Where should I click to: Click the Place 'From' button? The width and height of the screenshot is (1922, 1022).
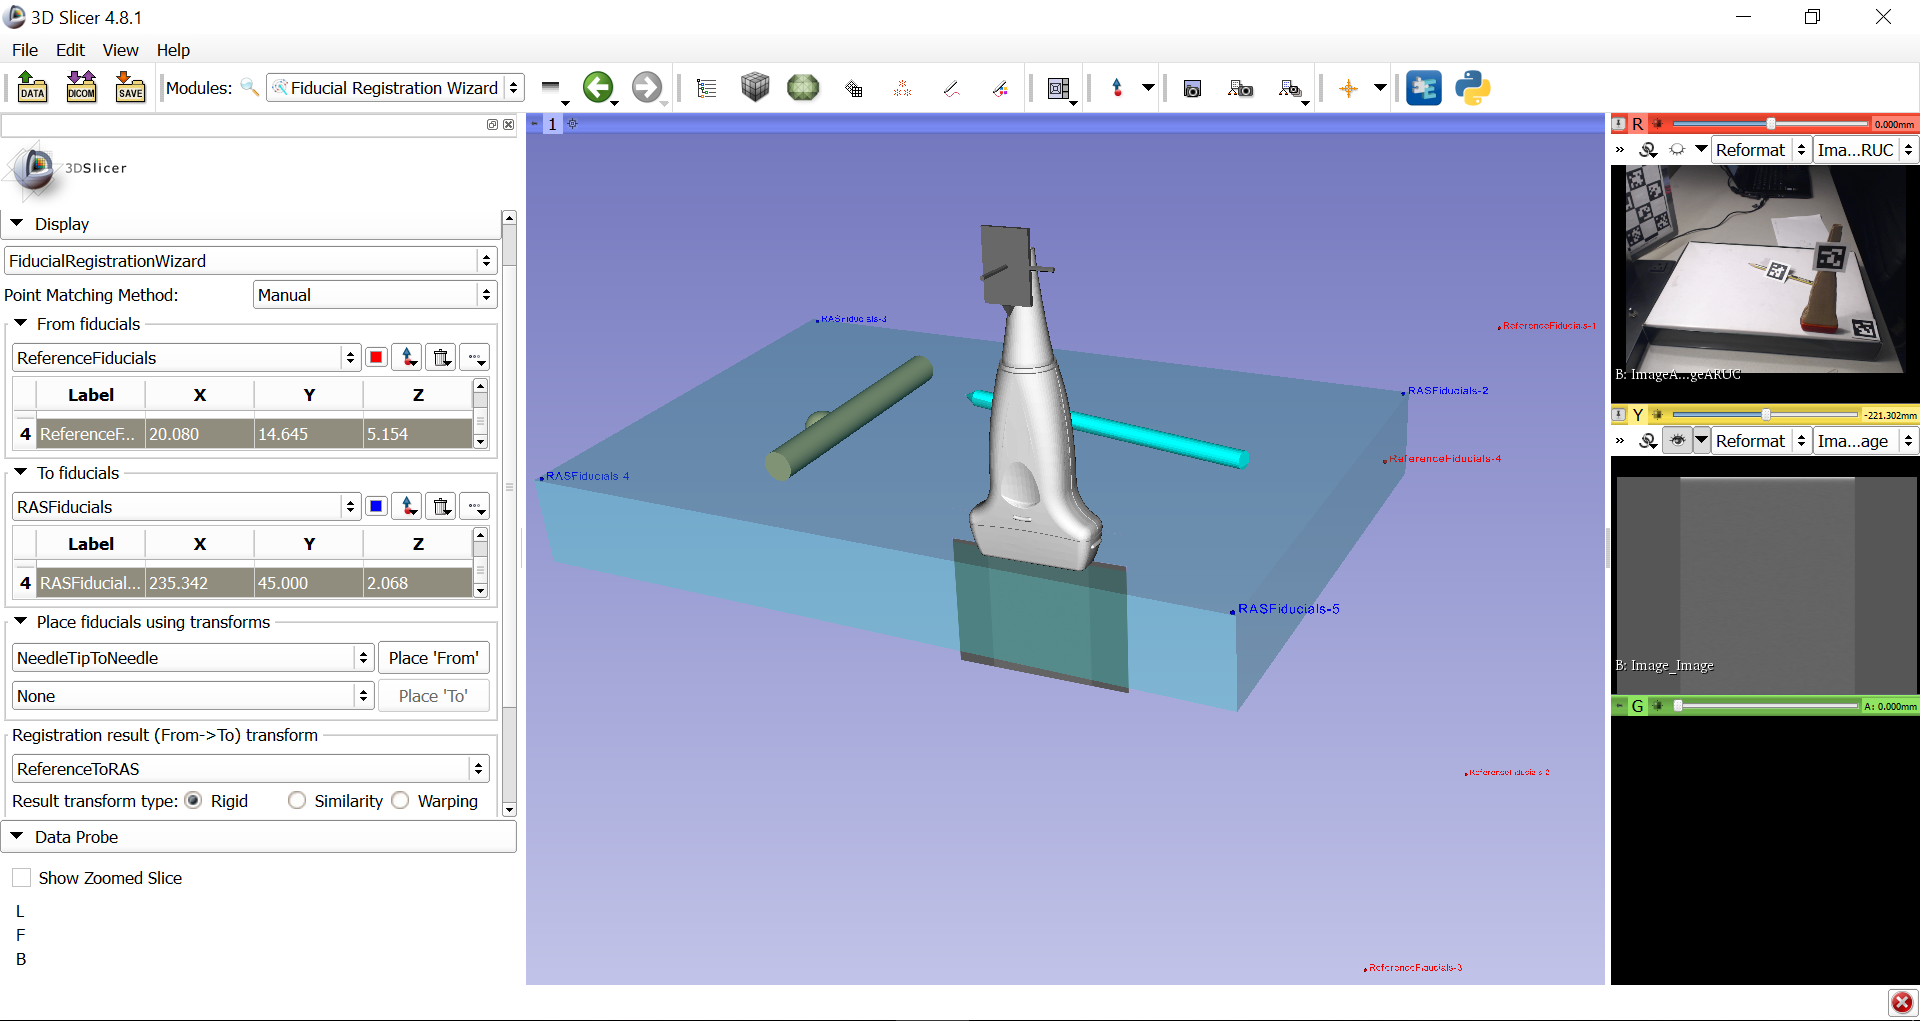[433, 658]
